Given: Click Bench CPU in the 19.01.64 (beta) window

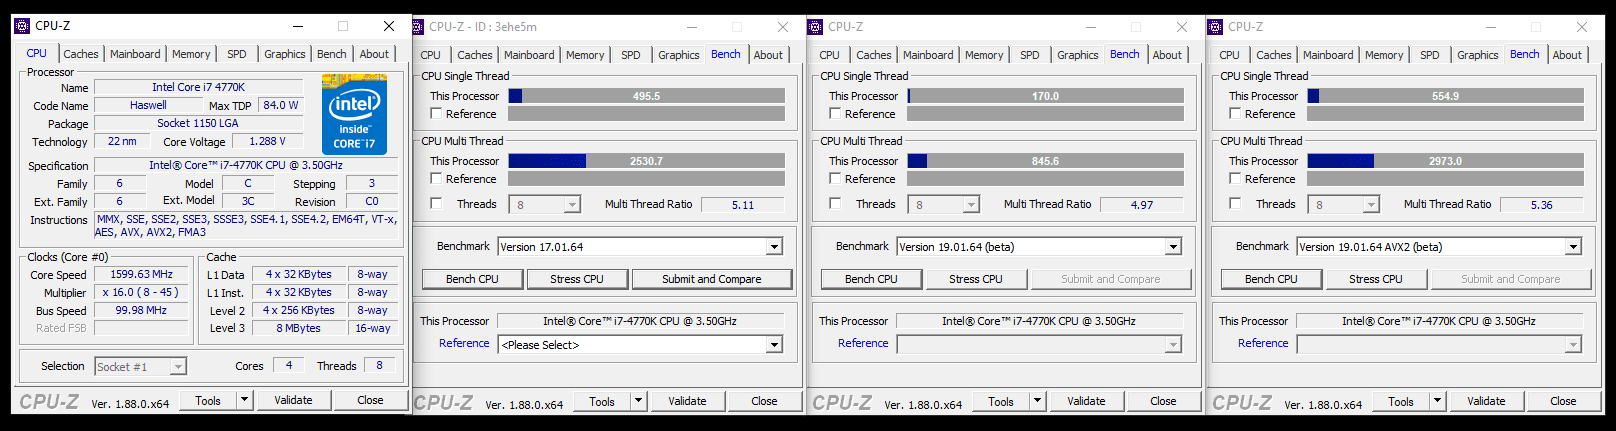Looking at the screenshot, I should click(871, 279).
